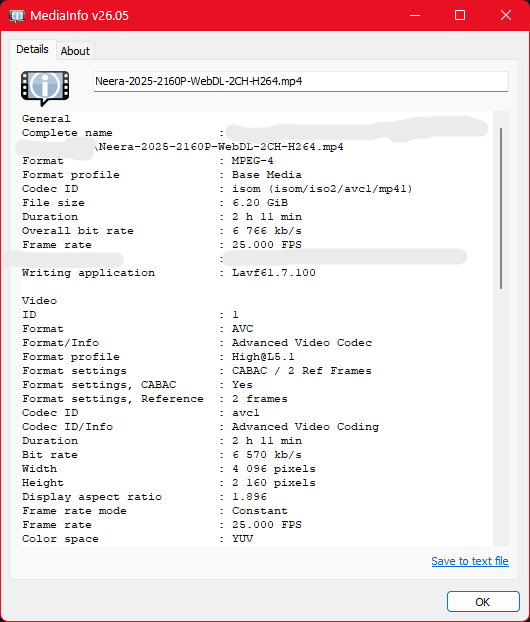This screenshot has height=622, width=530.
Task: Click the Overall bit rate 6 766 kb/s value
Action: [x=267, y=231]
